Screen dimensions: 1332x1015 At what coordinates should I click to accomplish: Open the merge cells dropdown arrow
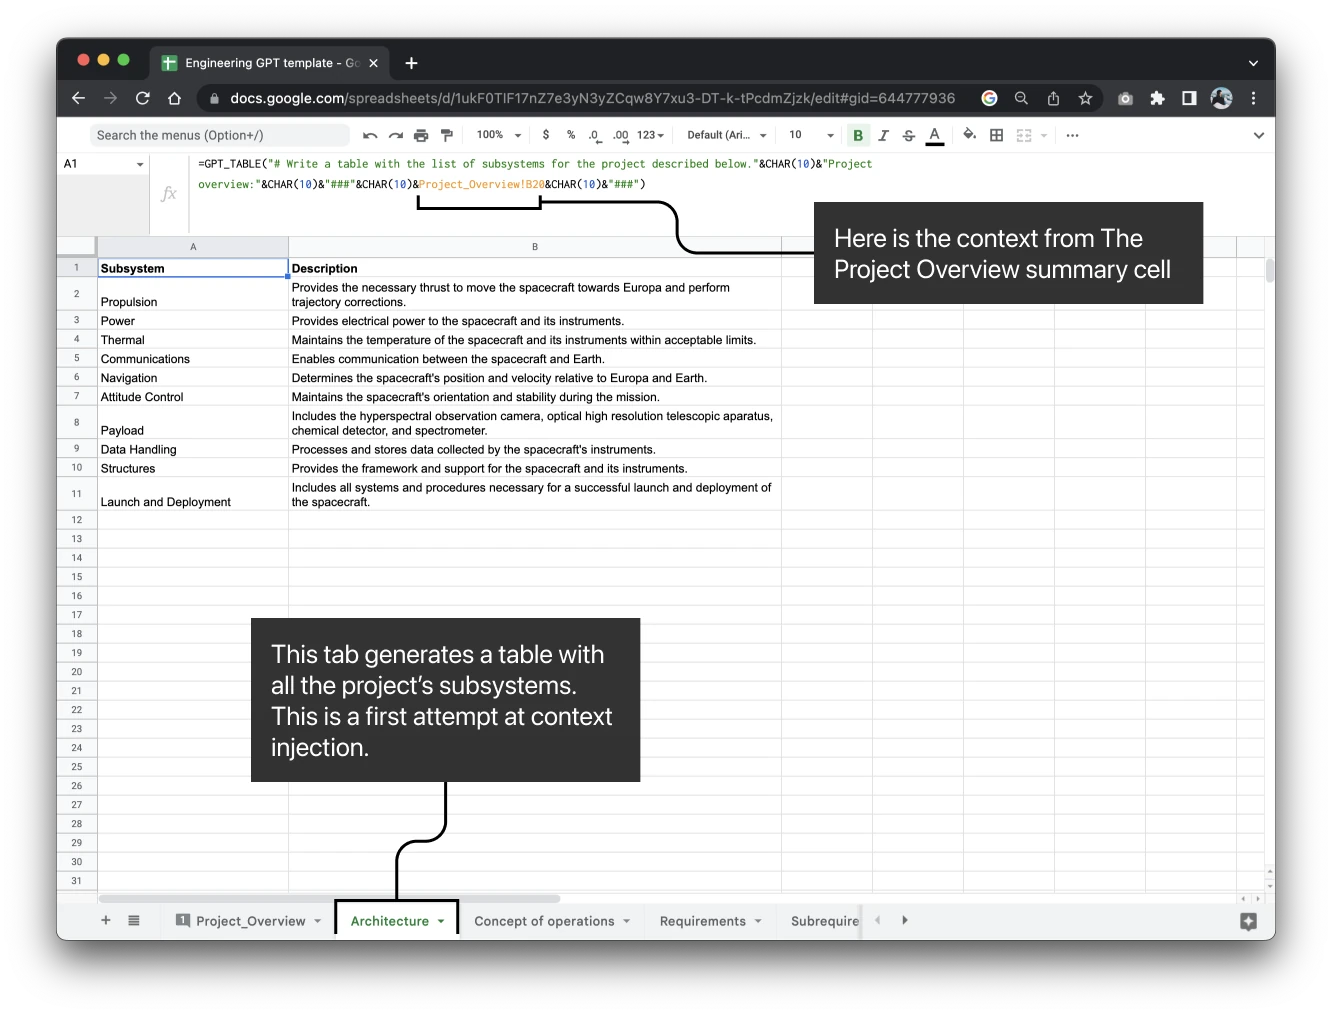(x=1044, y=135)
